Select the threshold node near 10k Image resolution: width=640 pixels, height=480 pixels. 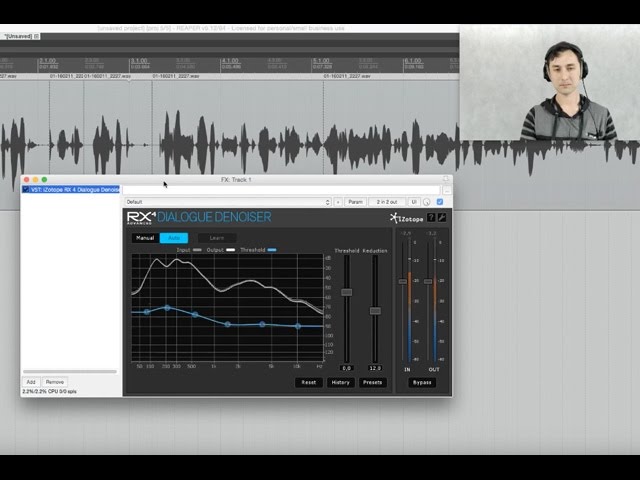tap(298, 326)
